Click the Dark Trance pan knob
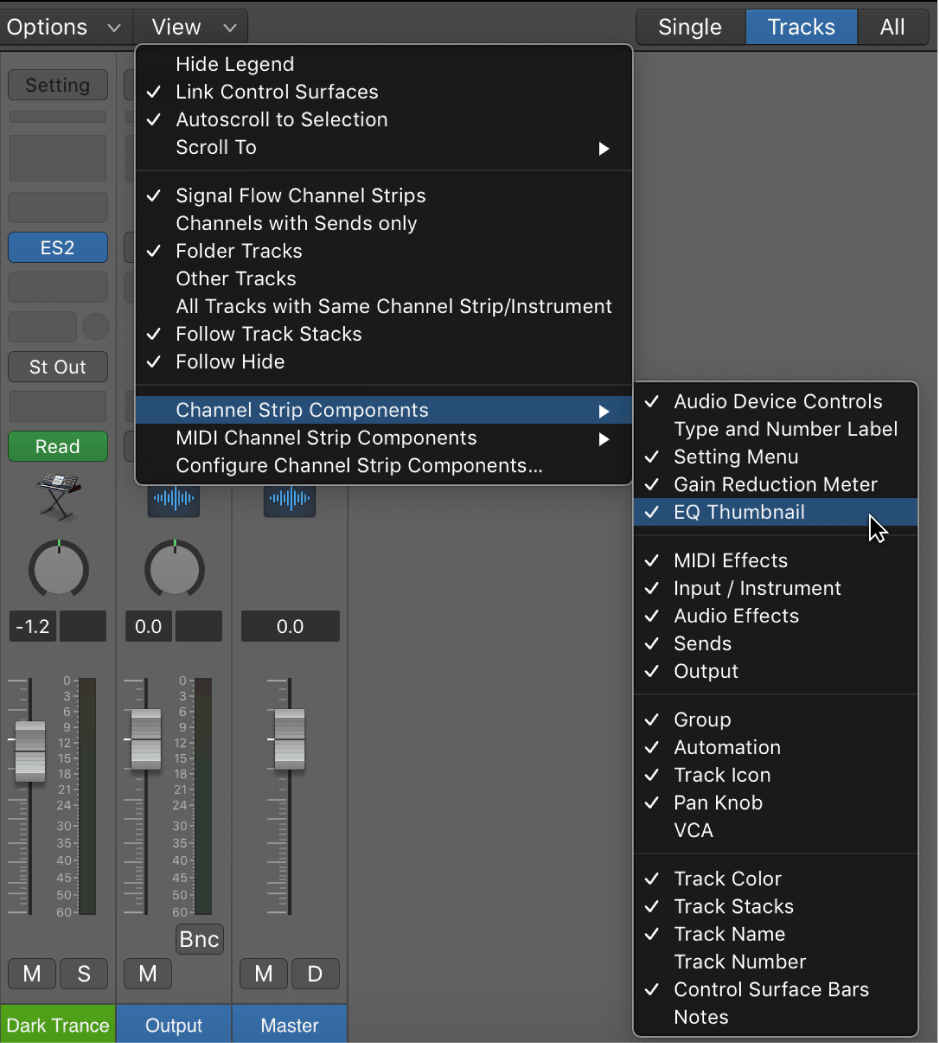Viewport: 939px width, 1043px height. (59, 569)
